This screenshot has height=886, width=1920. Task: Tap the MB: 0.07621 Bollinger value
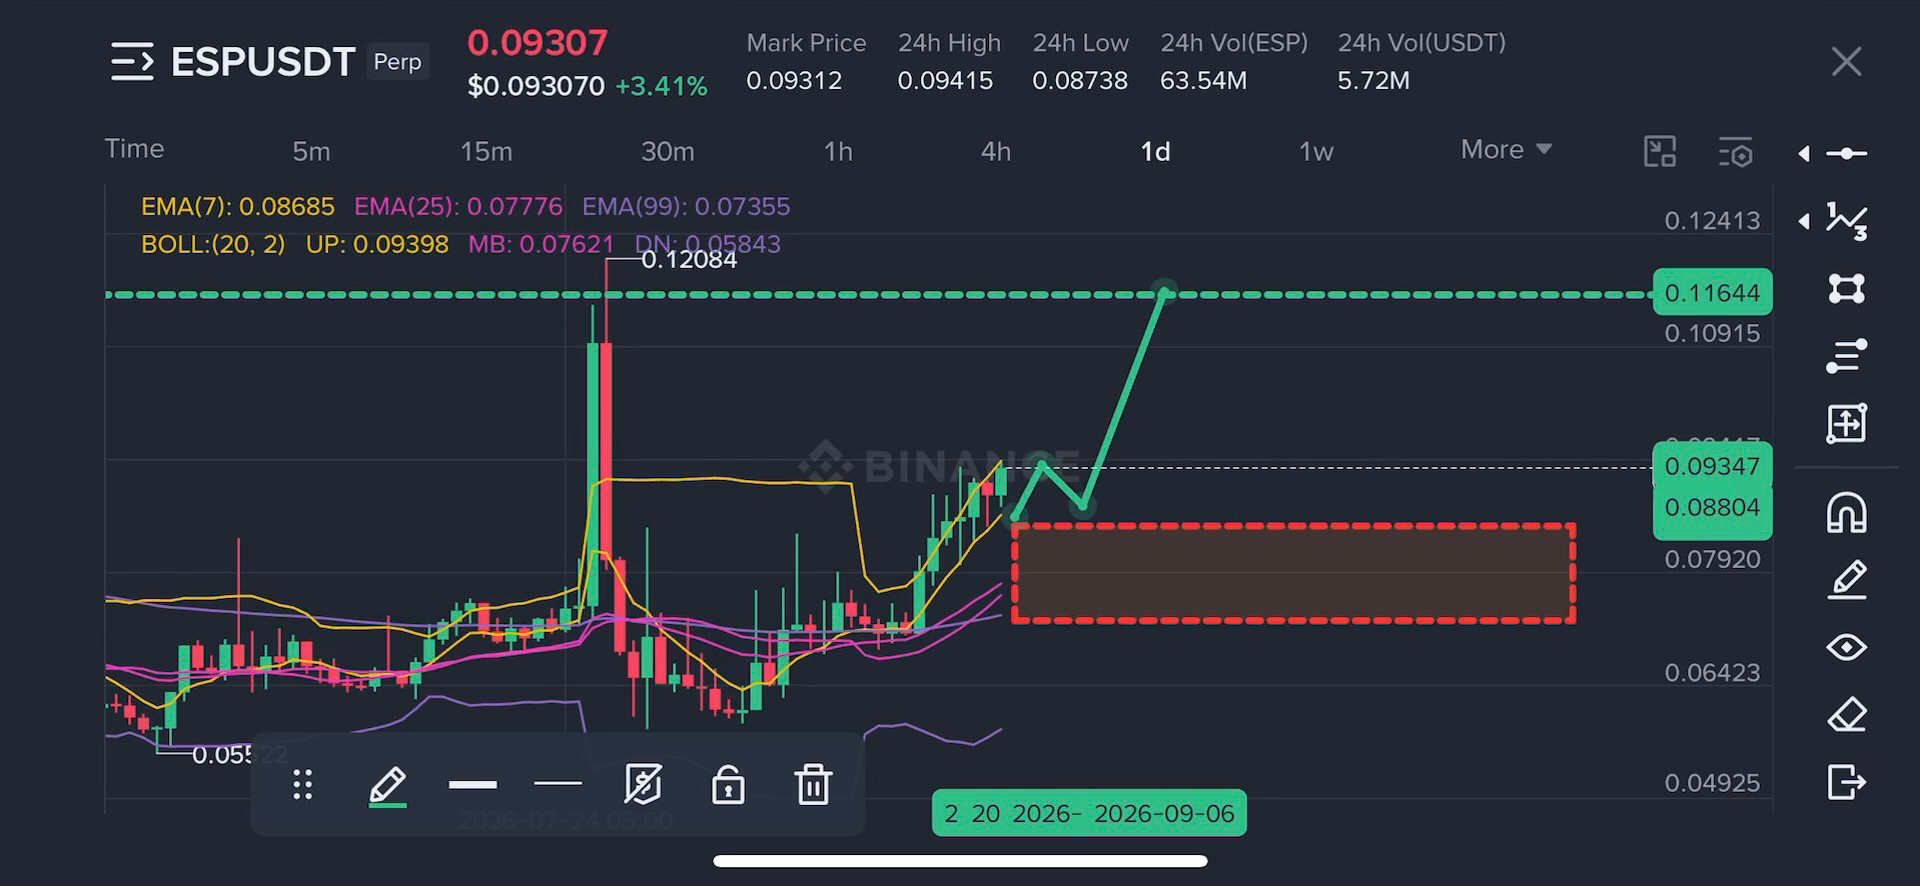541,244
